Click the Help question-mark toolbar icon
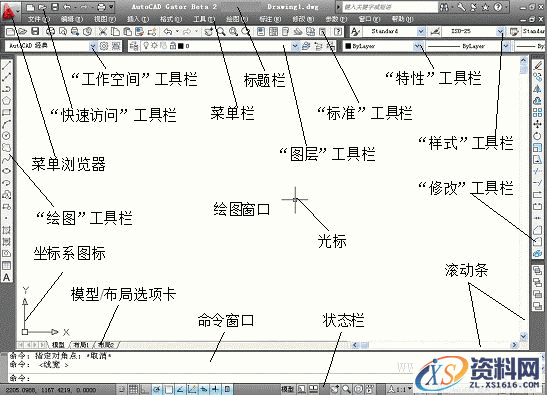The height and width of the screenshot is (395, 547). (338, 32)
